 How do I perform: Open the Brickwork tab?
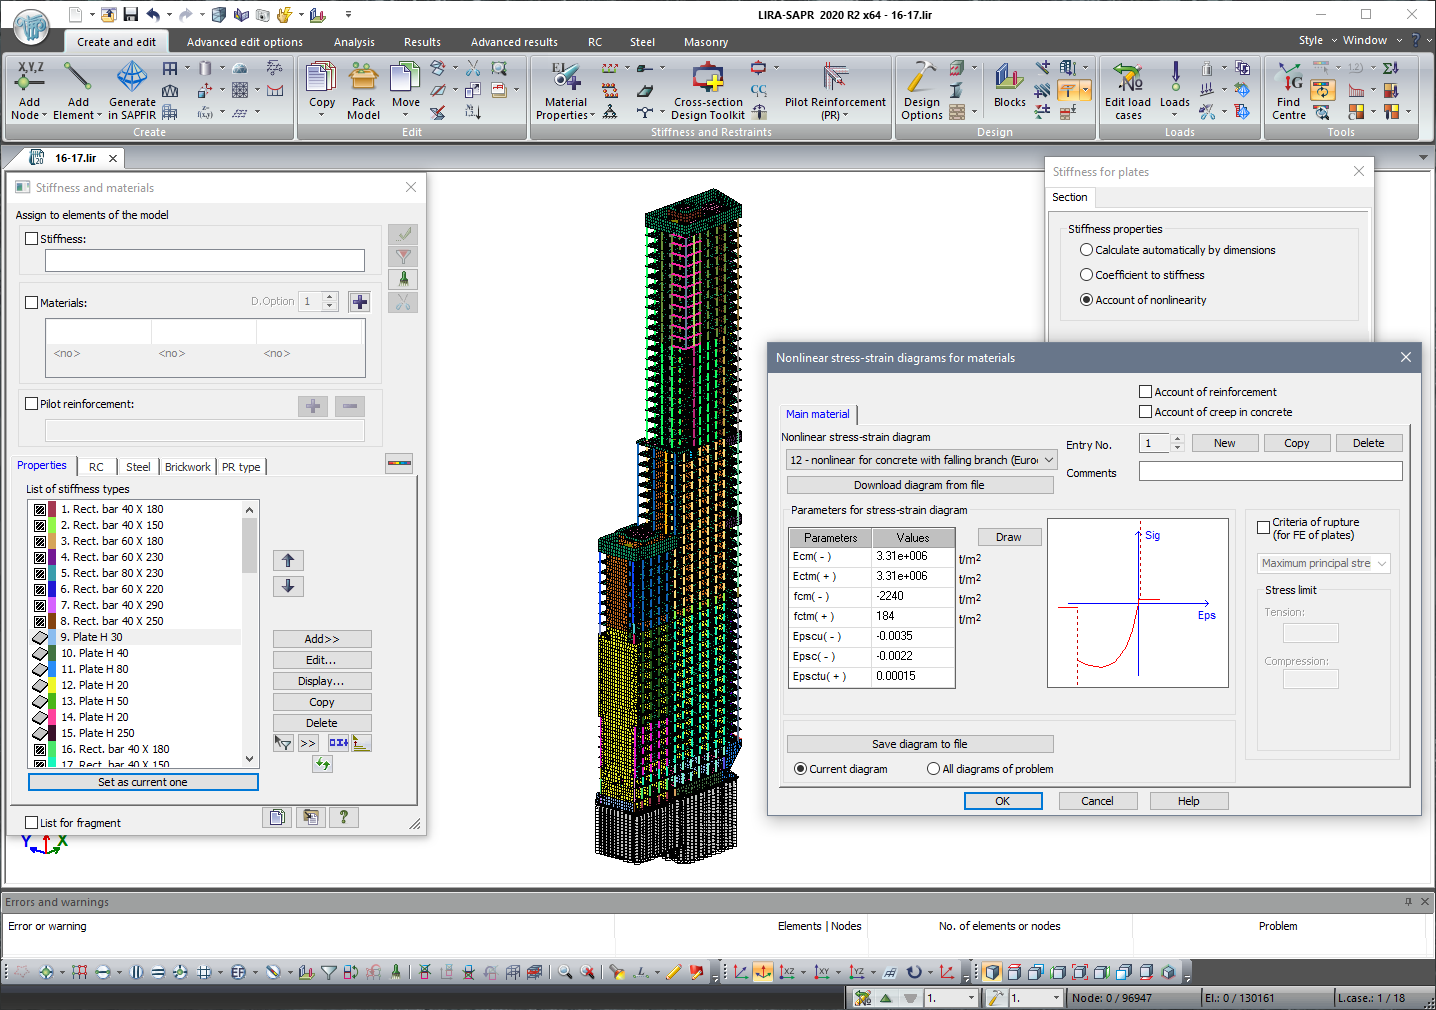tap(187, 467)
